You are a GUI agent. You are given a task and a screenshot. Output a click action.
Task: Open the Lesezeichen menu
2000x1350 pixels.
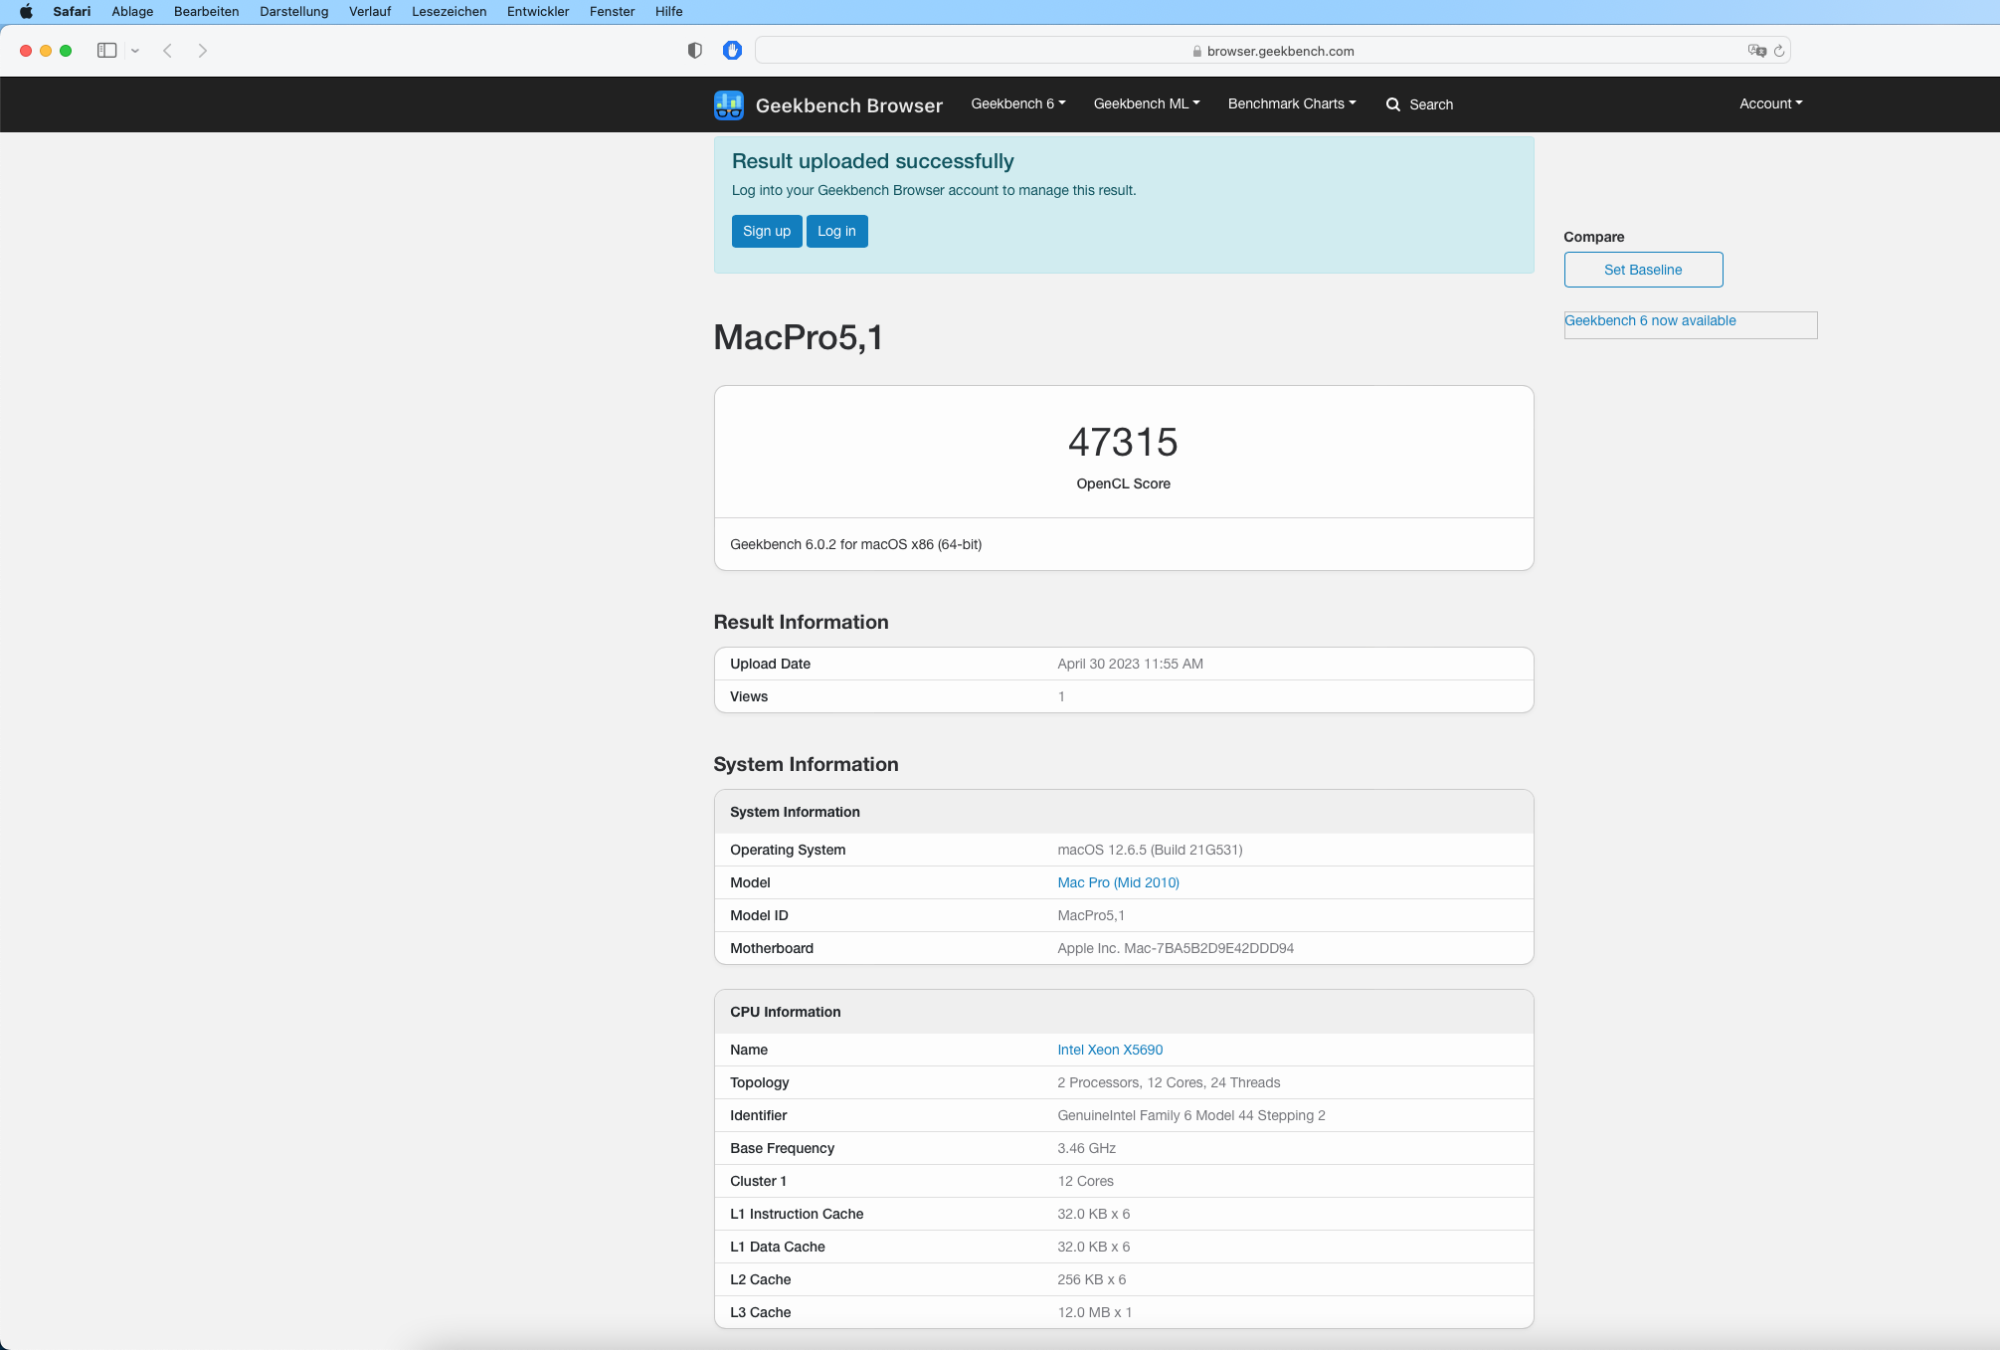pyautogui.click(x=449, y=12)
